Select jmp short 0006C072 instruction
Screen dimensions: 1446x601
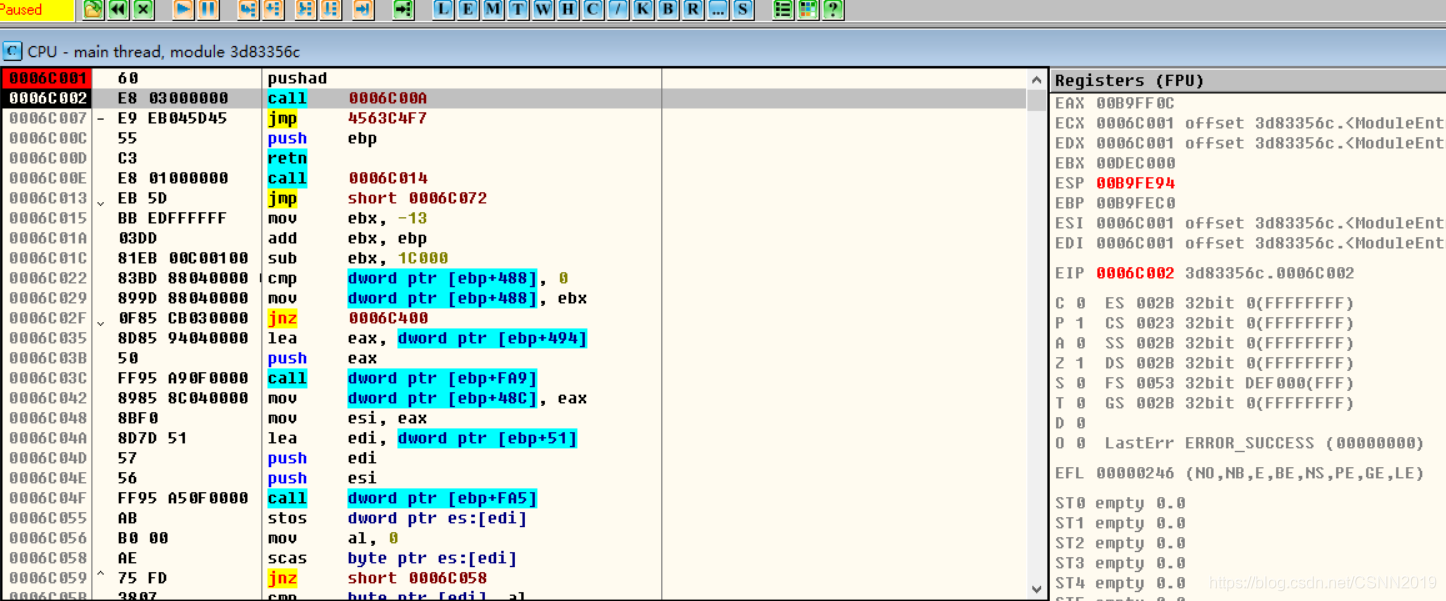[x=513, y=198]
